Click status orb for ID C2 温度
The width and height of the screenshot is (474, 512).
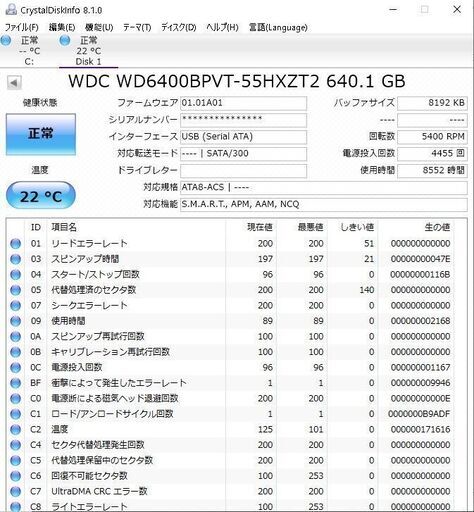click(15, 430)
